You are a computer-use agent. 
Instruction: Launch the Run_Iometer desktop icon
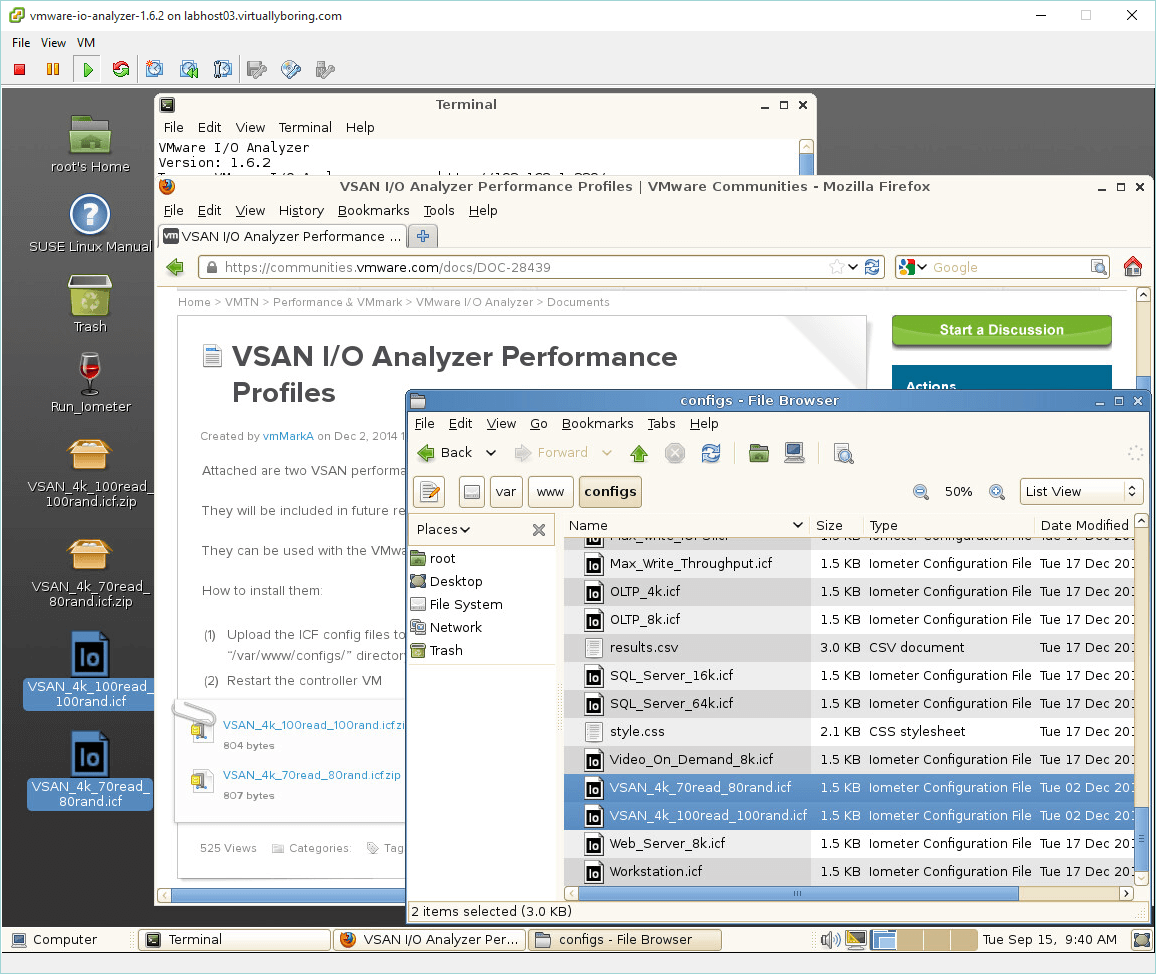tap(90, 383)
